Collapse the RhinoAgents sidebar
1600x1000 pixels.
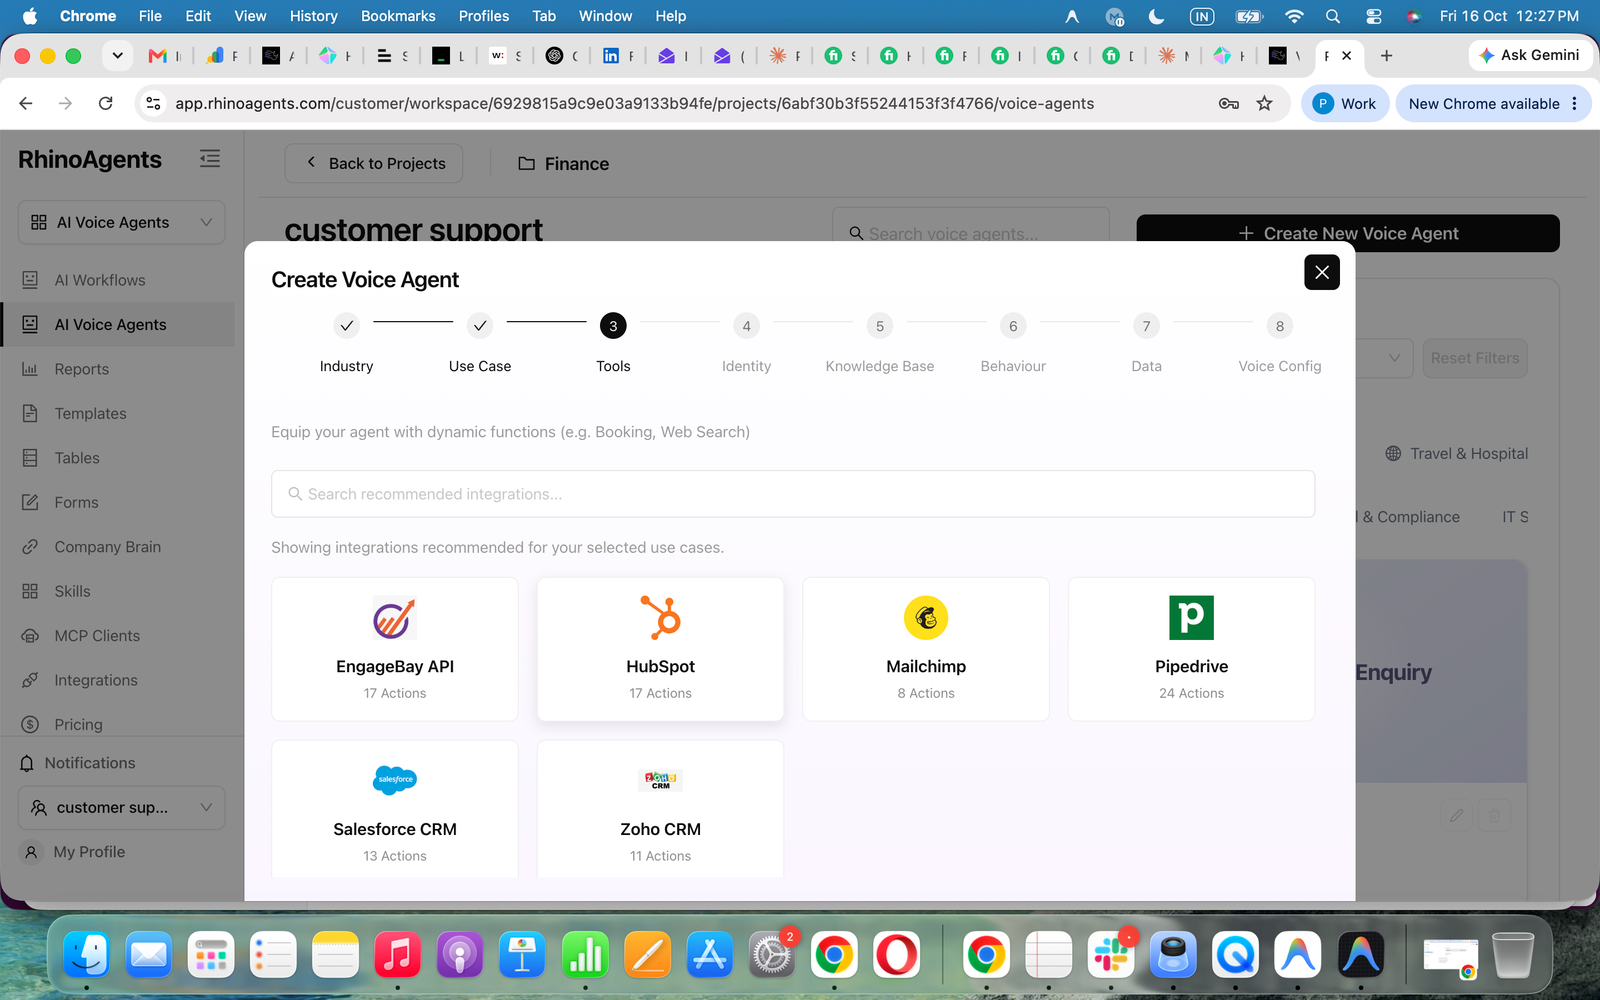(x=210, y=159)
